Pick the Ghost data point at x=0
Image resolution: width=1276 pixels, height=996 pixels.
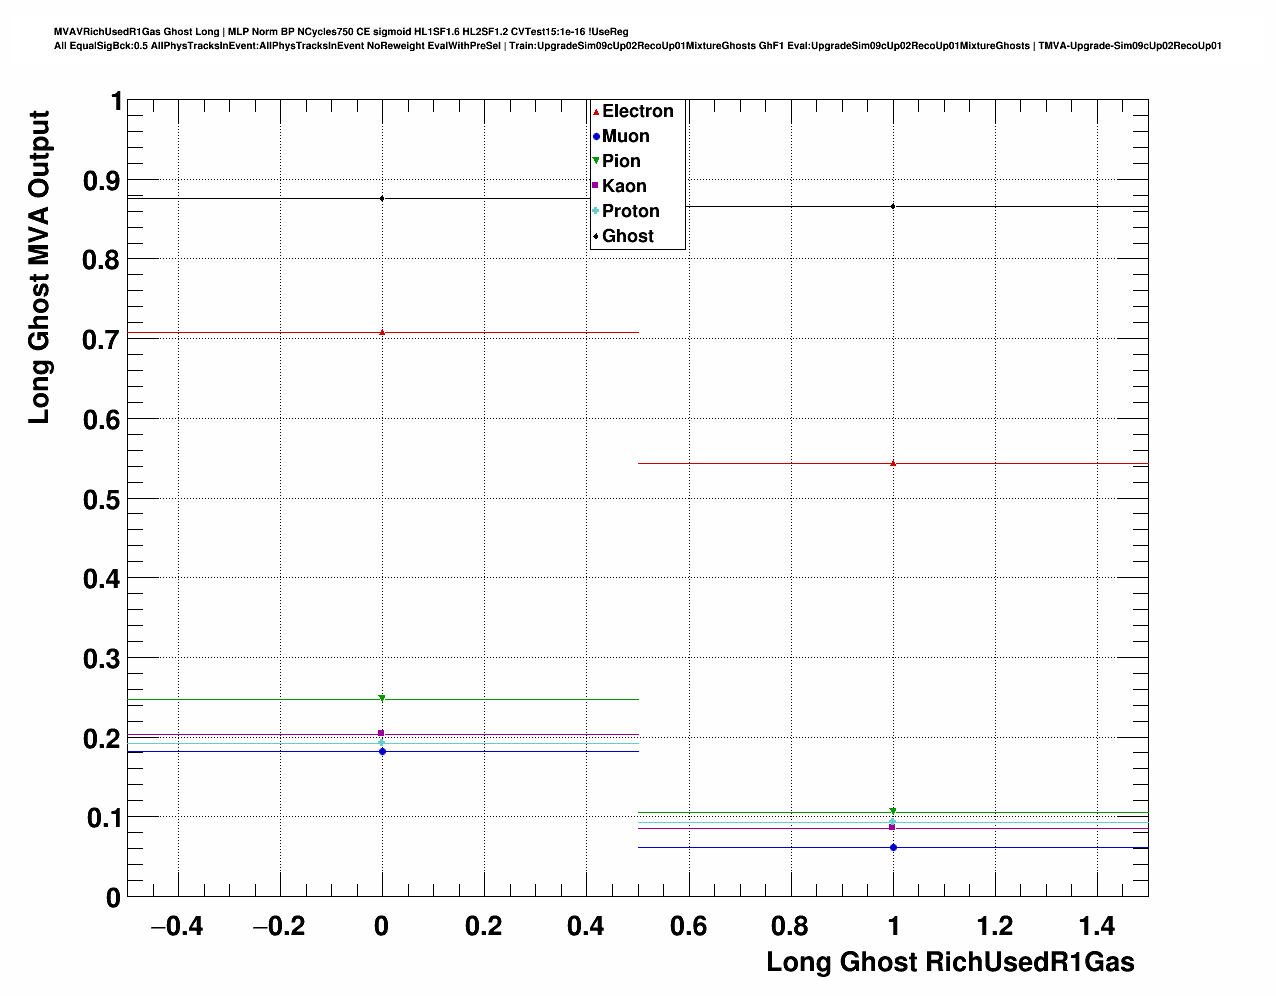point(382,198)
